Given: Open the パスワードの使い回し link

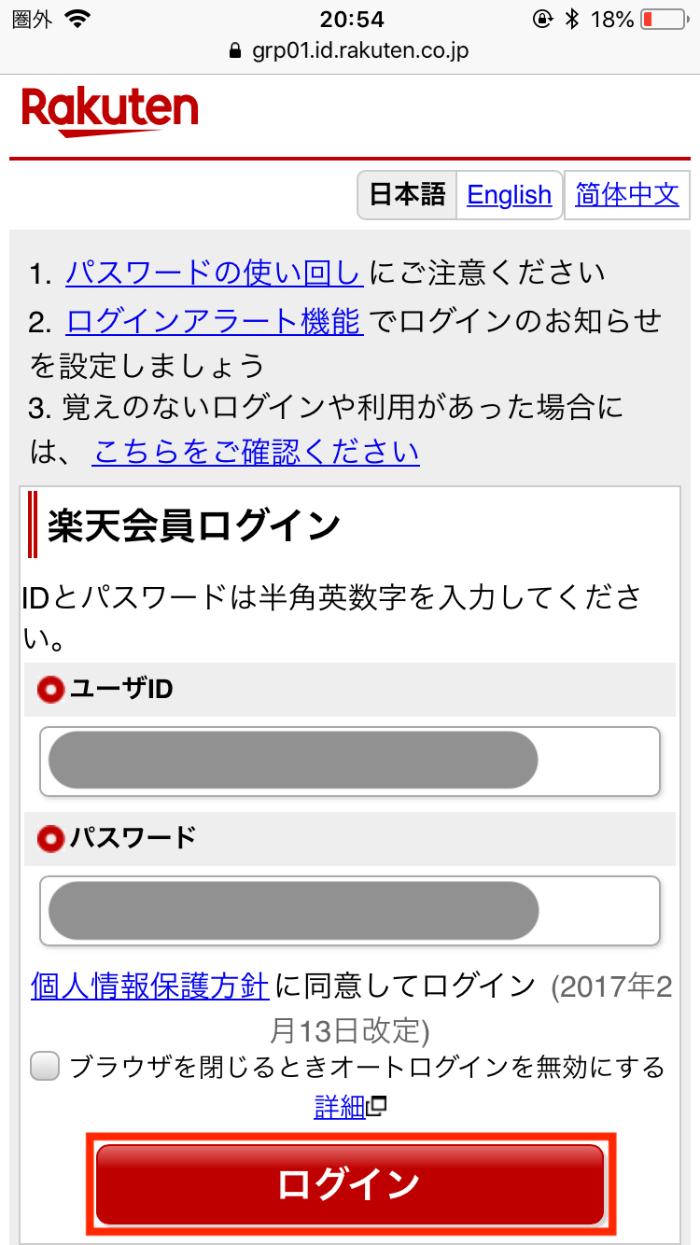Looking at the screenshot, I should [214, 272].
